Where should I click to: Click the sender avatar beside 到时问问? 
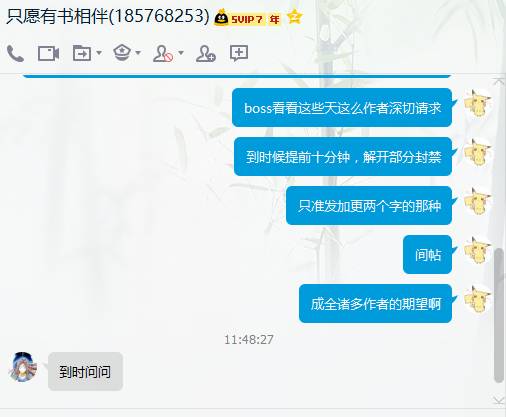coord(23,366)
